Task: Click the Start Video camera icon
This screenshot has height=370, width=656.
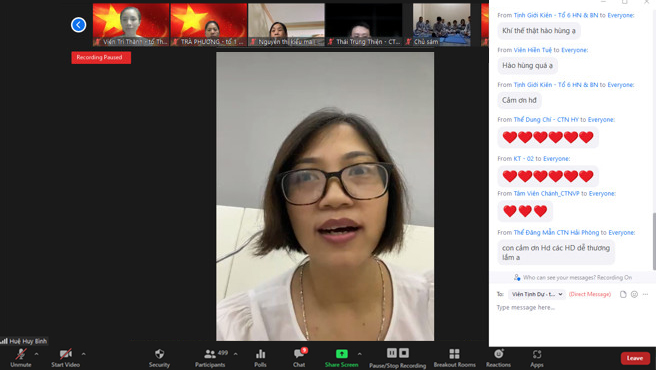Action: tap(65, 354)
